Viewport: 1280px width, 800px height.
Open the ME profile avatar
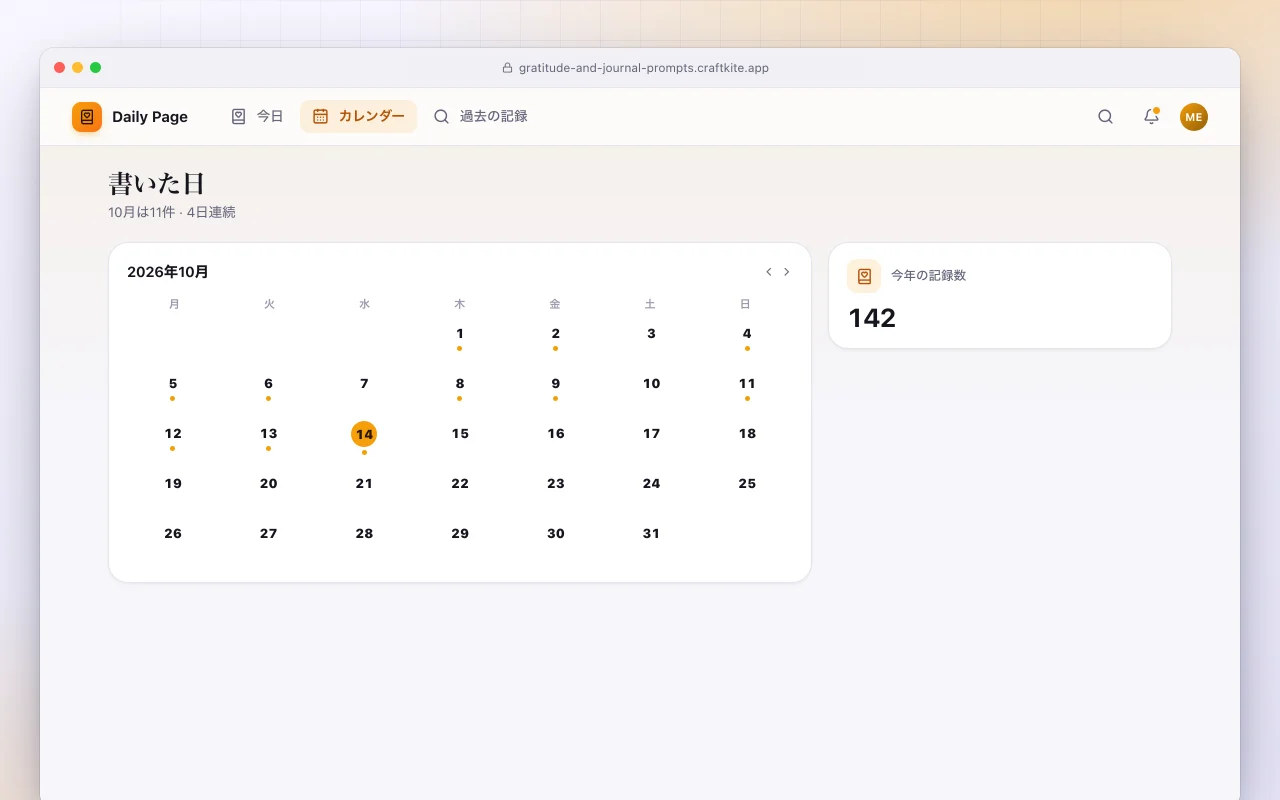1194,117
